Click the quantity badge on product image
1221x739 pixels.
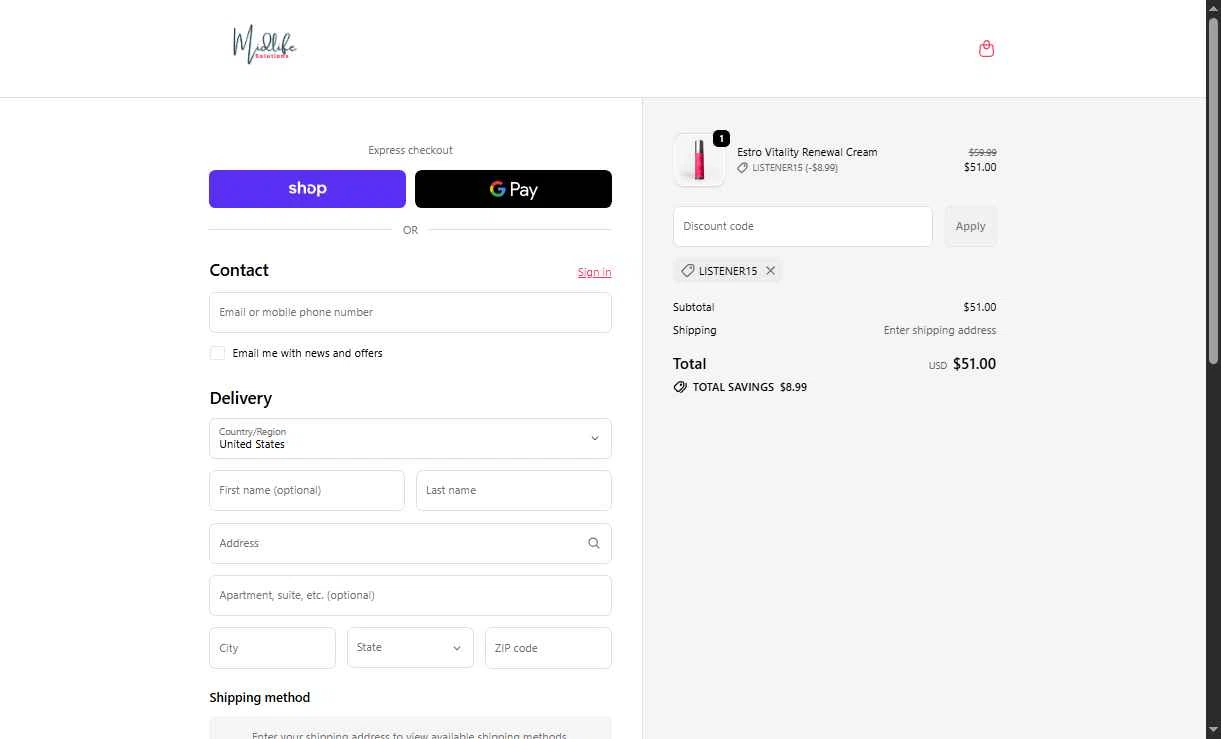point(721,139)
